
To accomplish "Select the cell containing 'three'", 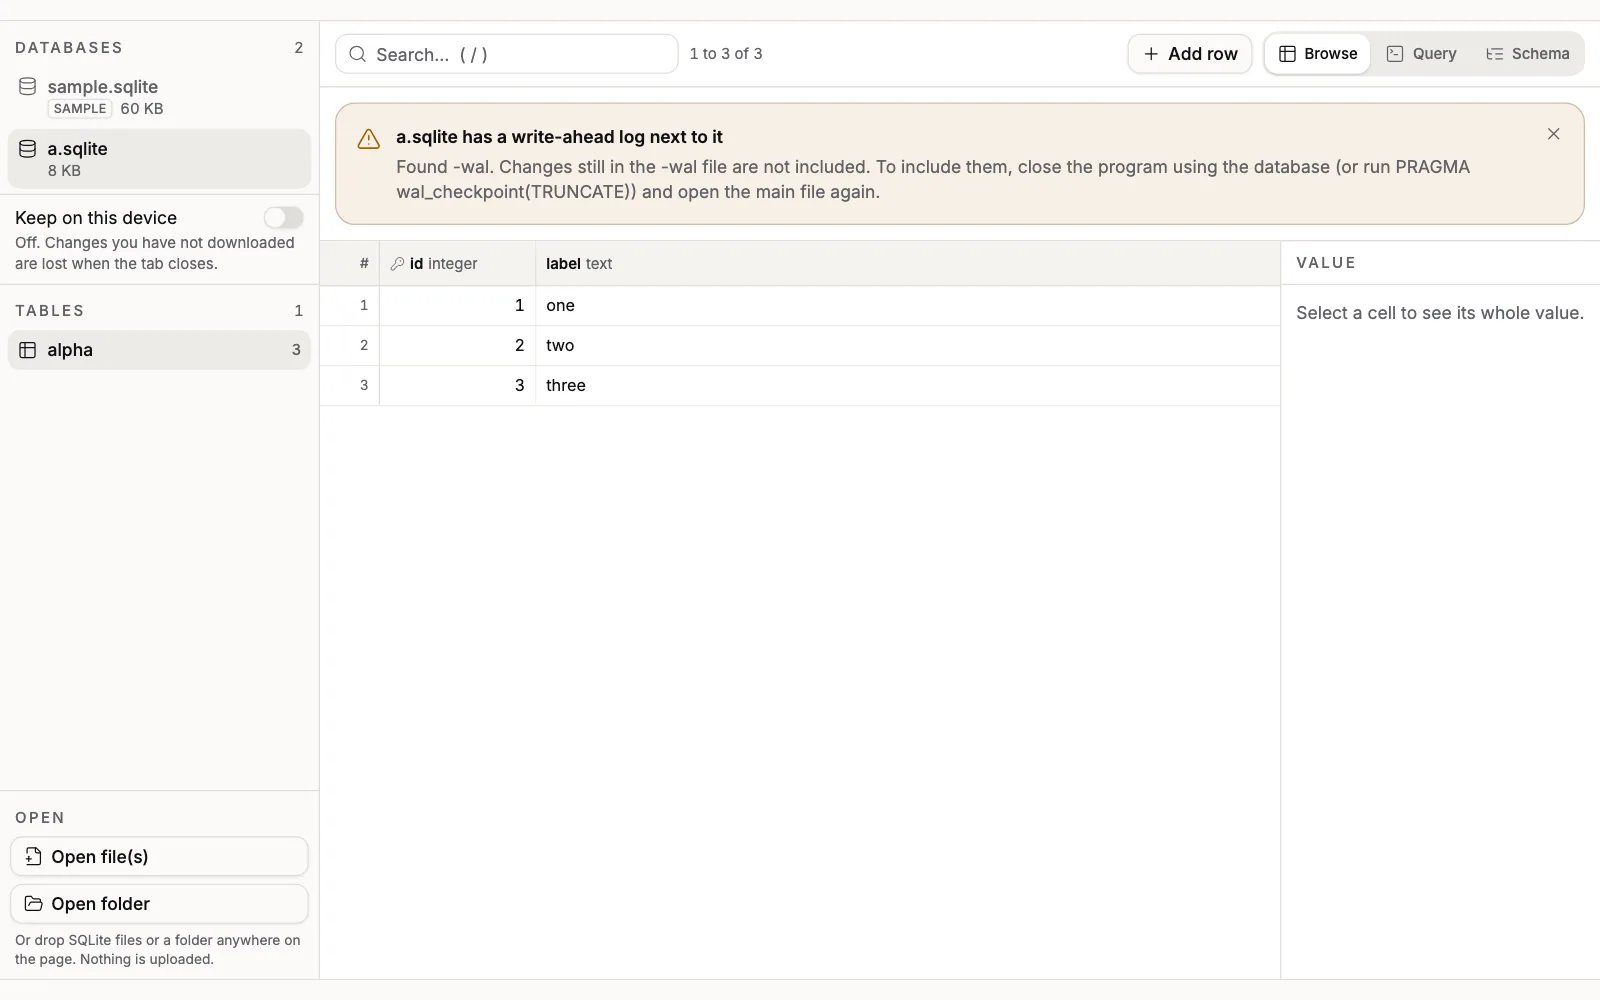I will [x=908, y=386].
